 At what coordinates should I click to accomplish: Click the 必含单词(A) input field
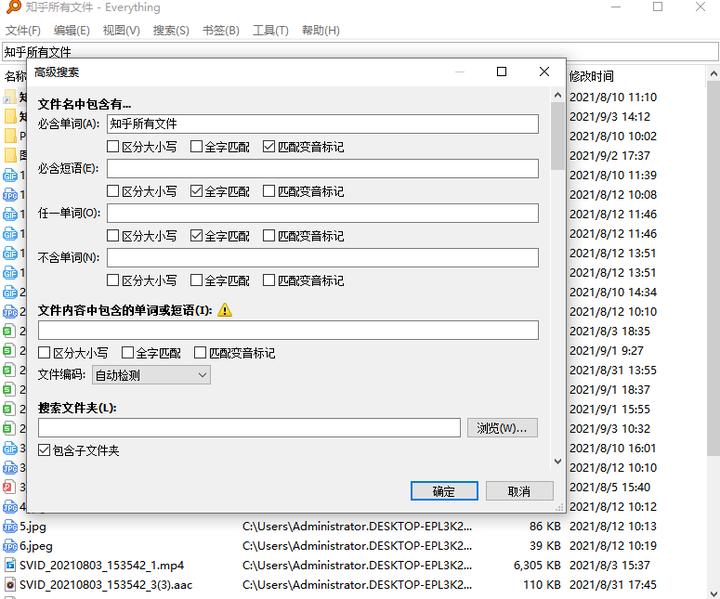323,124
